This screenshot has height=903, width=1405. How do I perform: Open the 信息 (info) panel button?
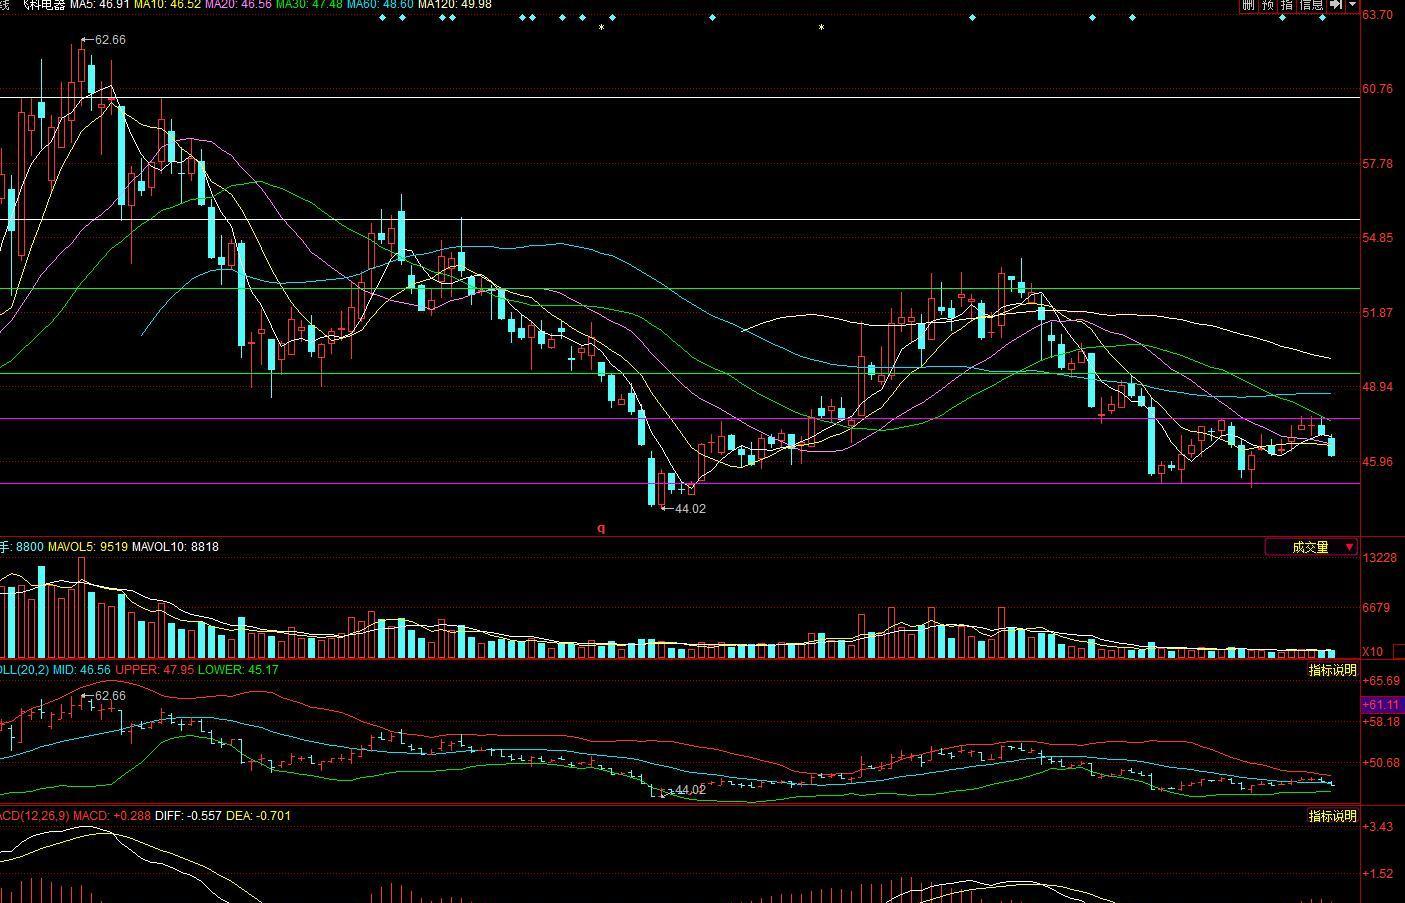point(1311,5)
